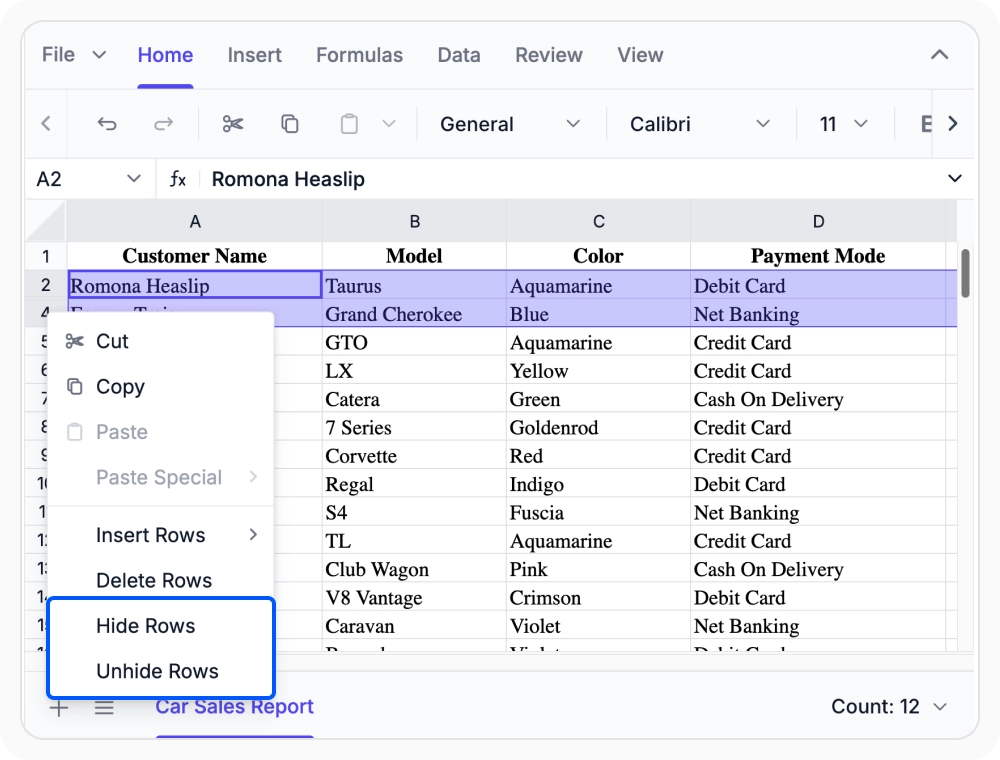The image size is (1000, 760).
Task: Click the context menu scissors icon
Action: (75, 341)
